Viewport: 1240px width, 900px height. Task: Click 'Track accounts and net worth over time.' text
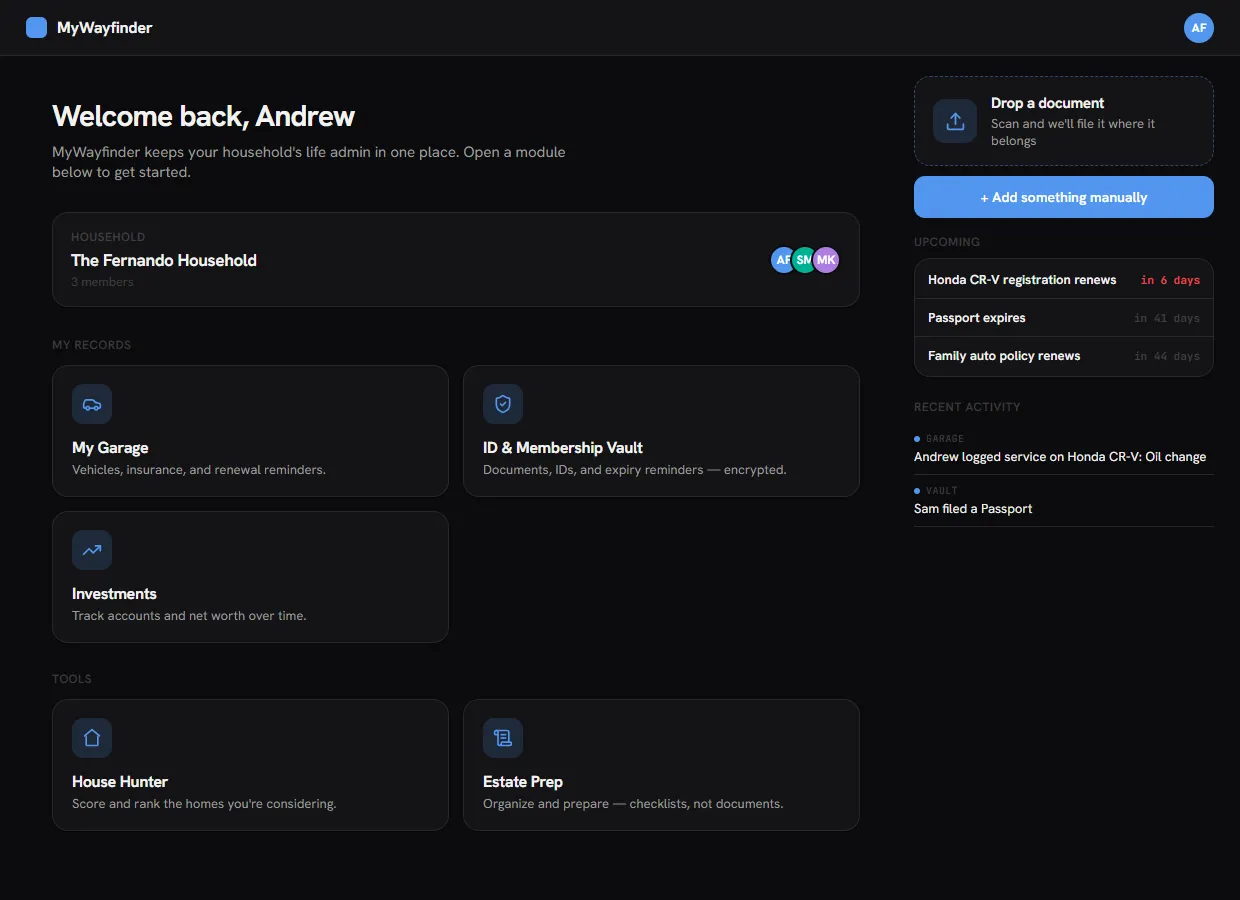189,616
